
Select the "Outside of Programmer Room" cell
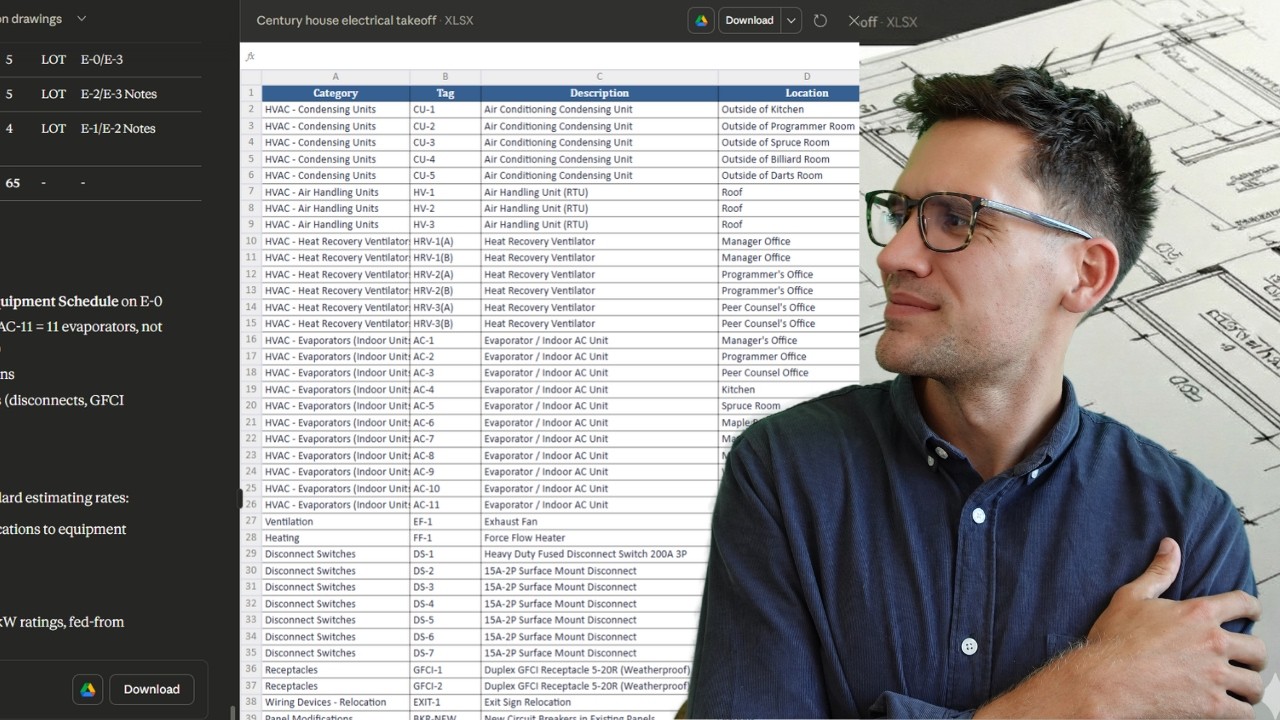pos(788,126)
